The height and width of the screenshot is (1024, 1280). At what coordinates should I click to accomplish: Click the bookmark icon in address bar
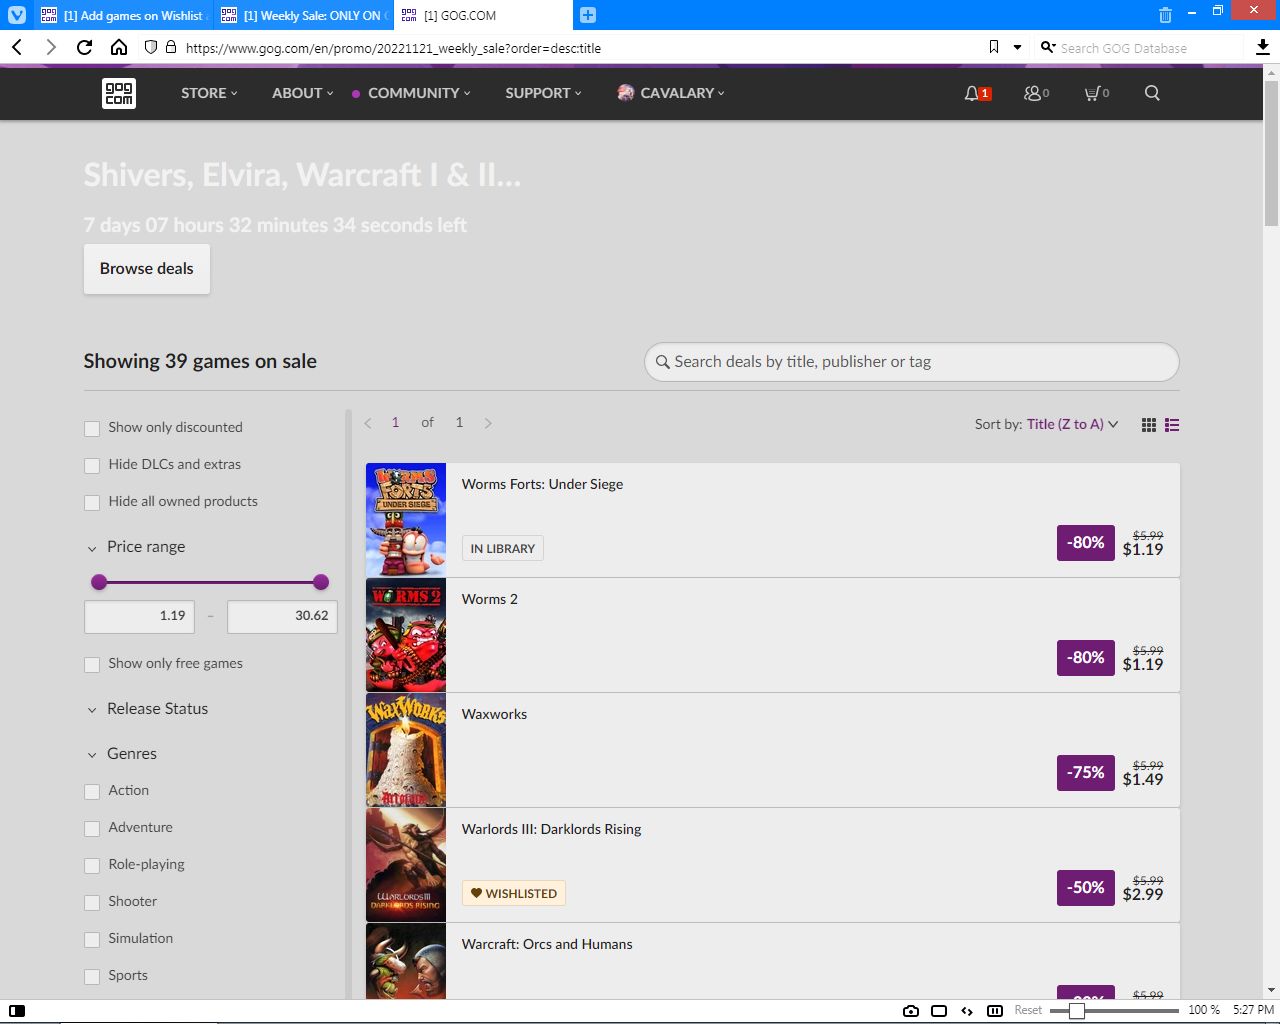(994, 47)
